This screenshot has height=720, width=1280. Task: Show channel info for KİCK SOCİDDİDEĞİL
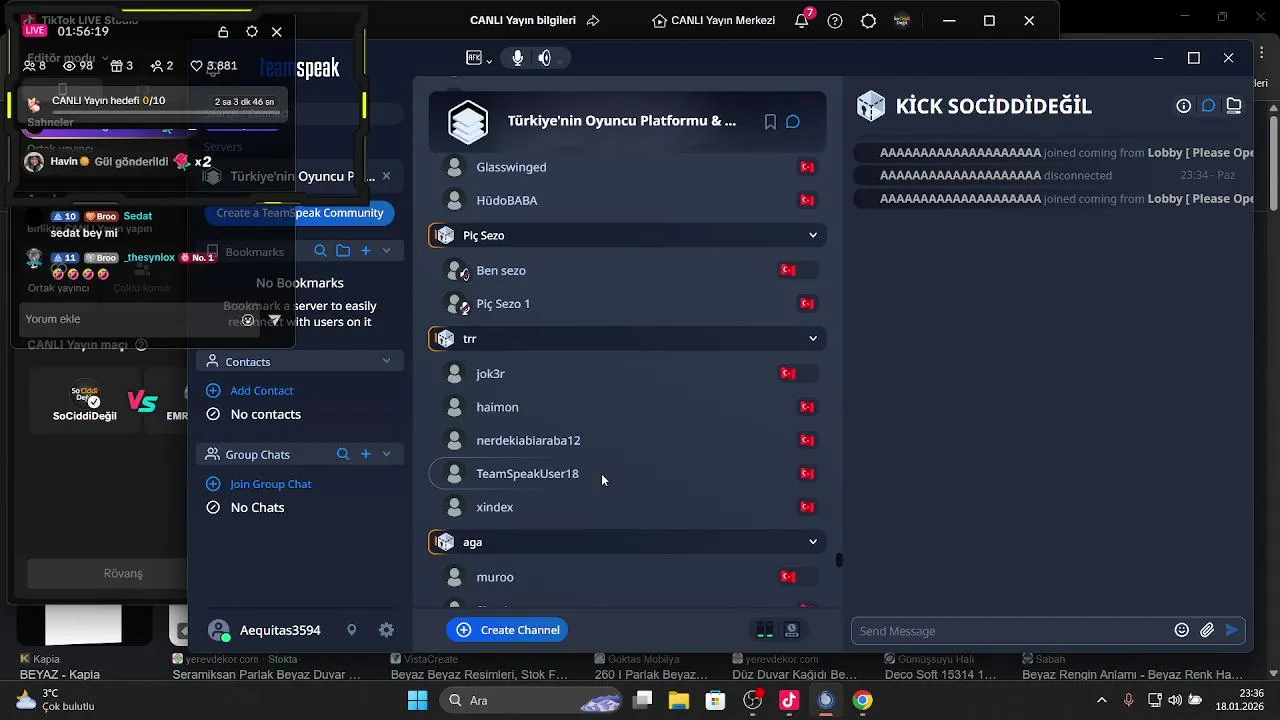tap(1183, 106)
